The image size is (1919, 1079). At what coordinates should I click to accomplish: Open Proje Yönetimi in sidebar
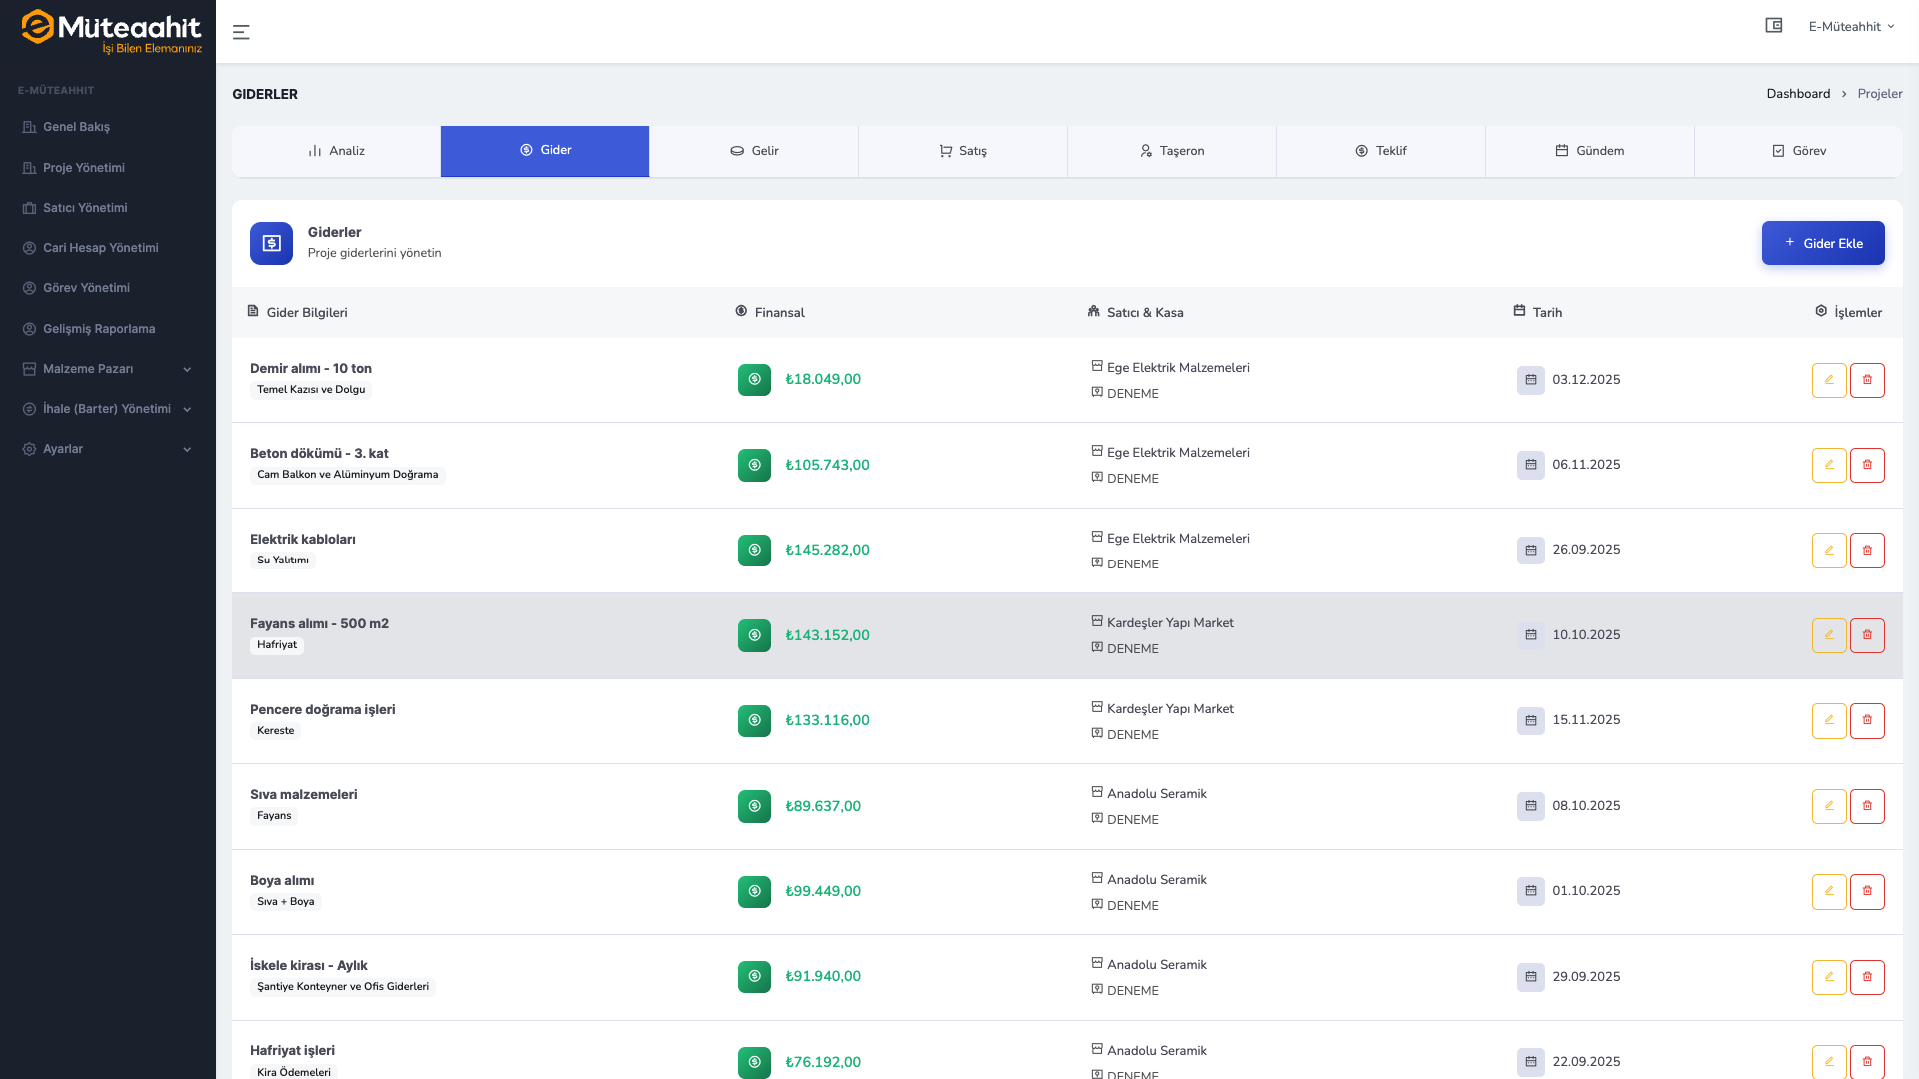(x=84, y=168)
